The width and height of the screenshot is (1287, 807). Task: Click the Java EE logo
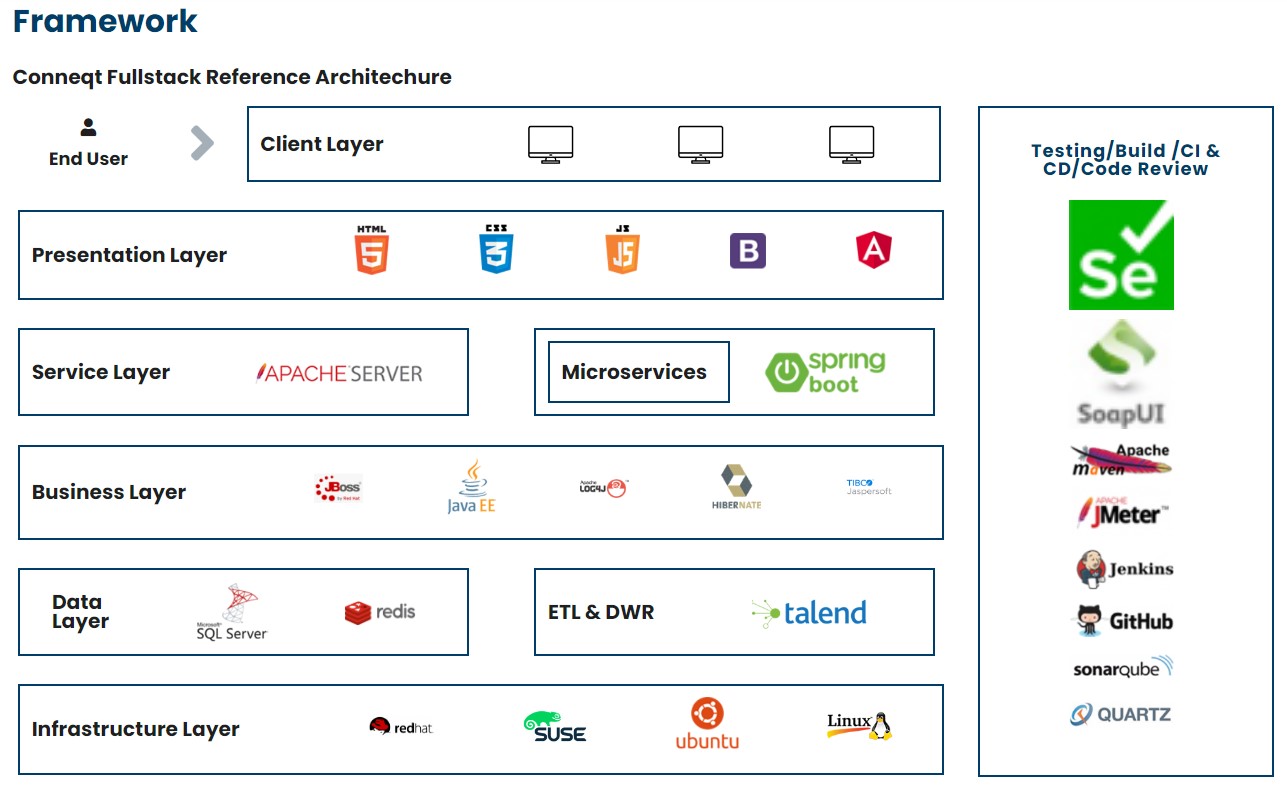click(472, 487)
